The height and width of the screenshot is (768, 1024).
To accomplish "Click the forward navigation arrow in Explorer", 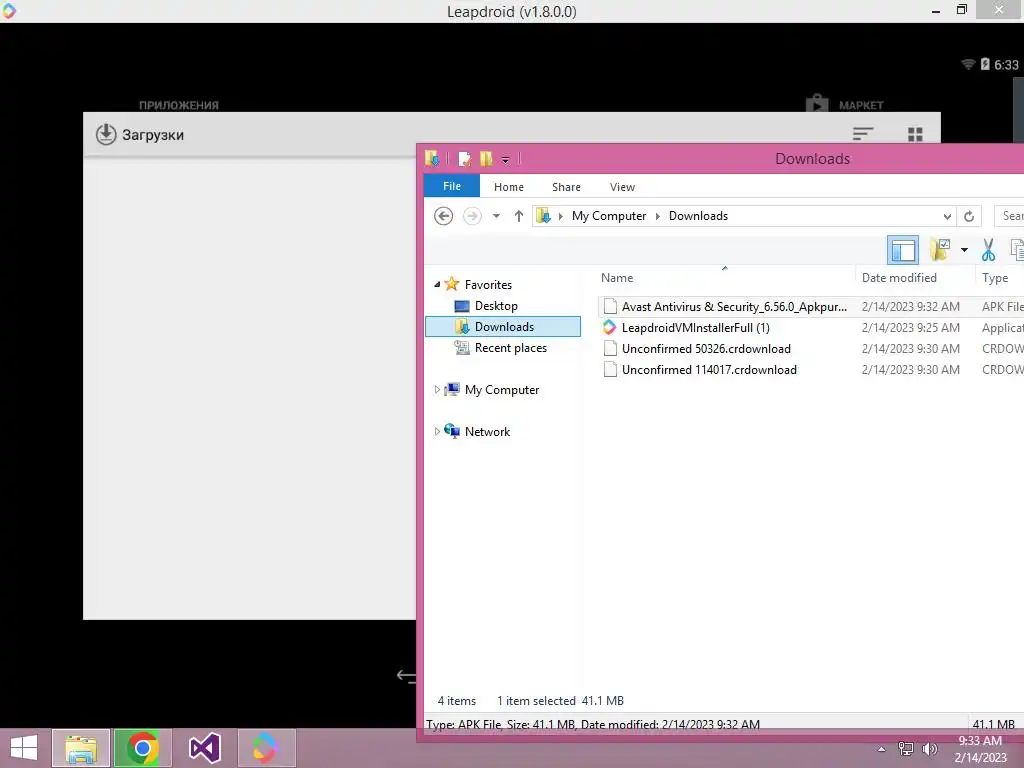I will click(x=472, y=216).
